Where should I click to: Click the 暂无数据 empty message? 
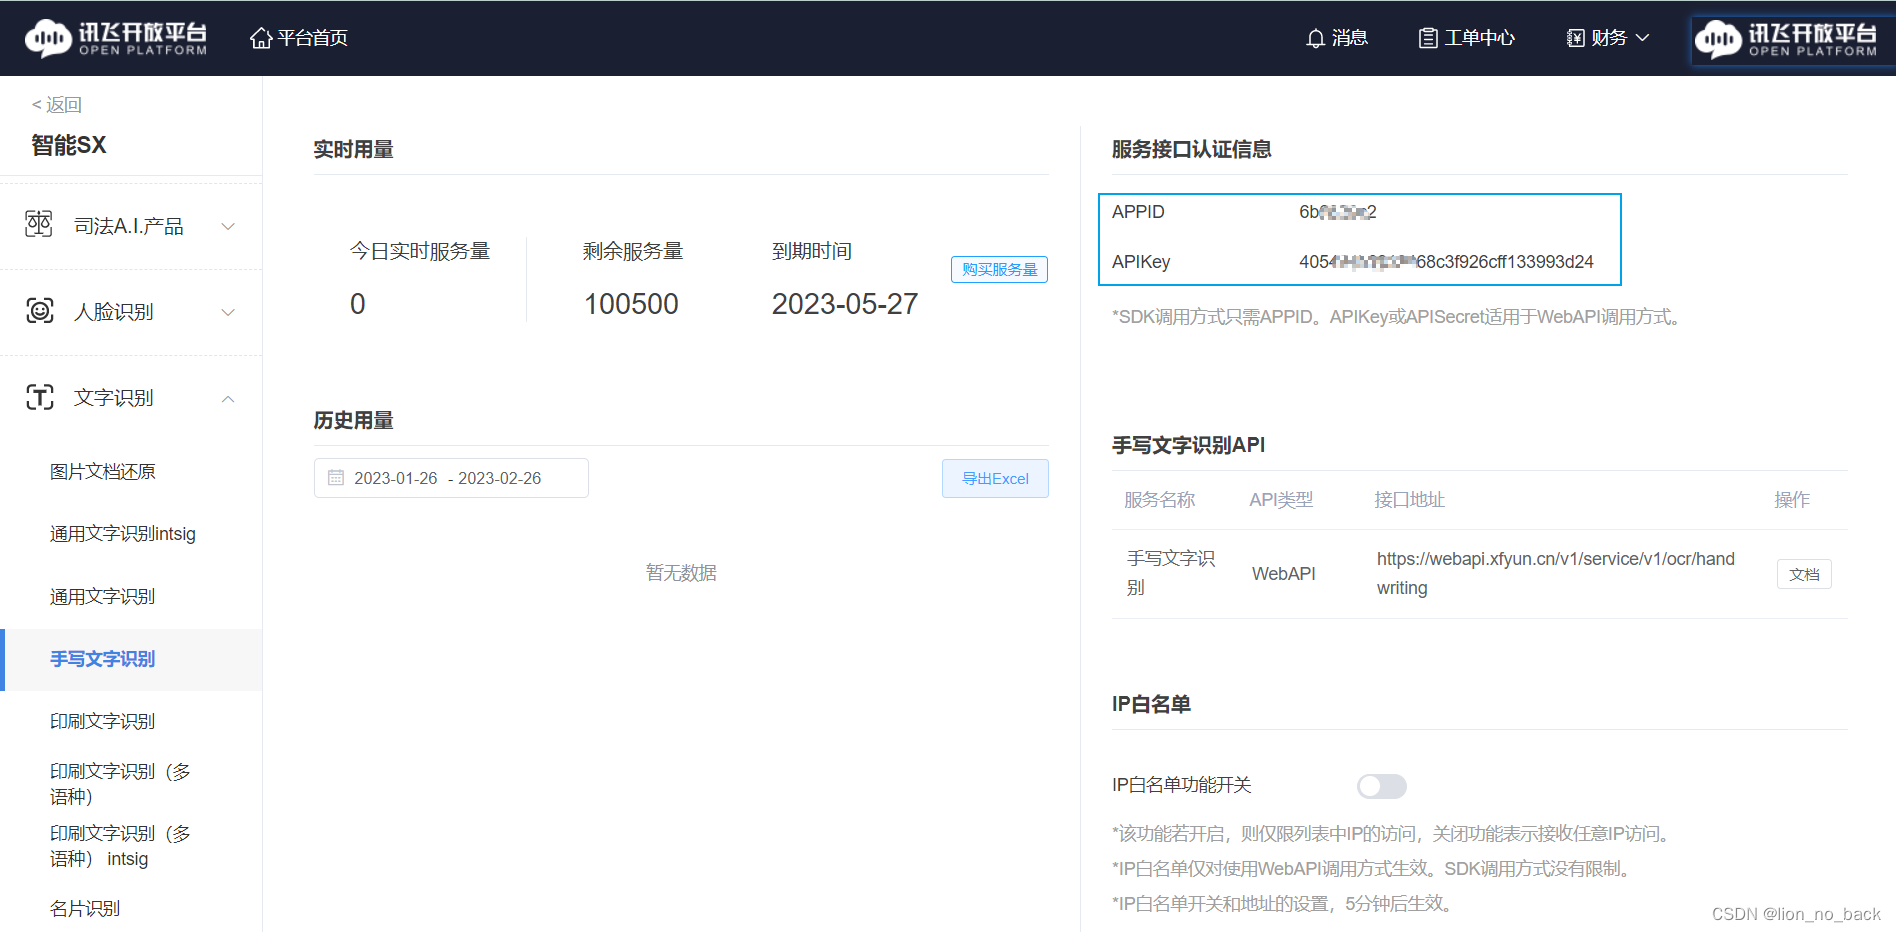pyautogui.click(x=681, y=573)
